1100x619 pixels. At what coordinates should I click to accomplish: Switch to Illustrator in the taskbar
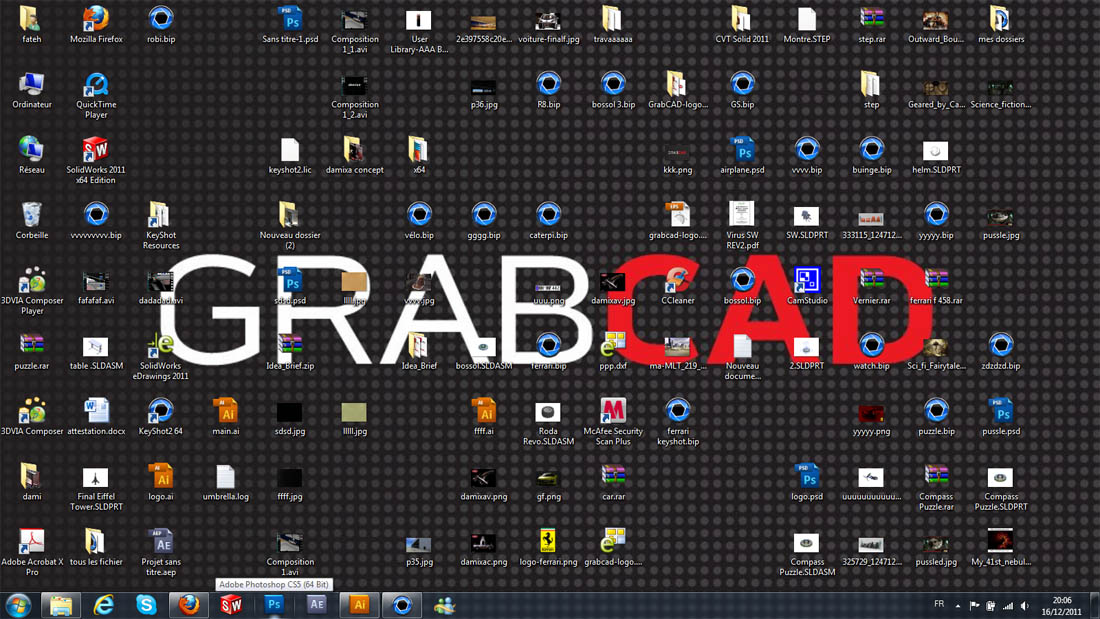359,605
